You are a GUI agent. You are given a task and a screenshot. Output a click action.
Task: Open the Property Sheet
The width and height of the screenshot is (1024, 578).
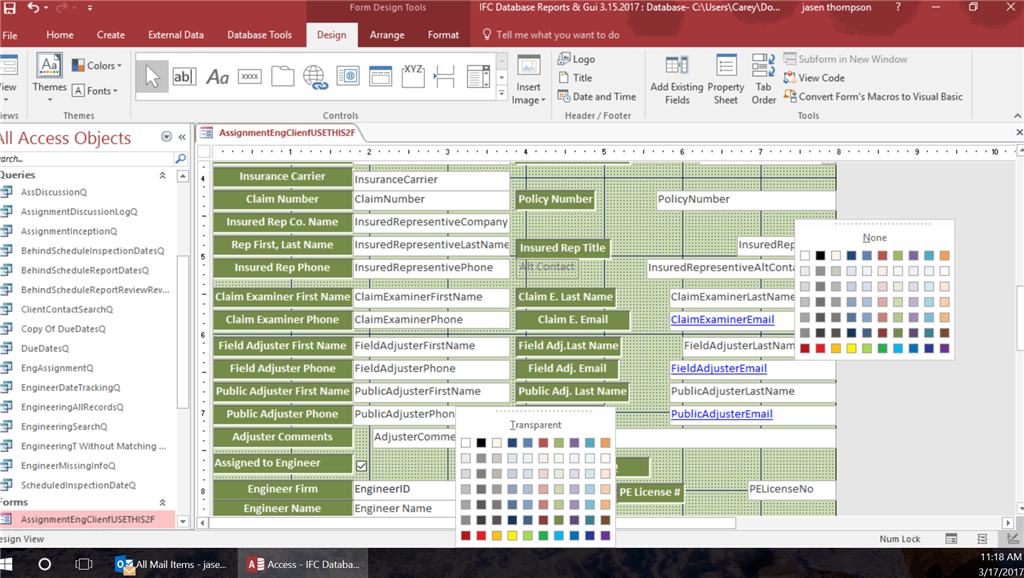coord(726,80)
